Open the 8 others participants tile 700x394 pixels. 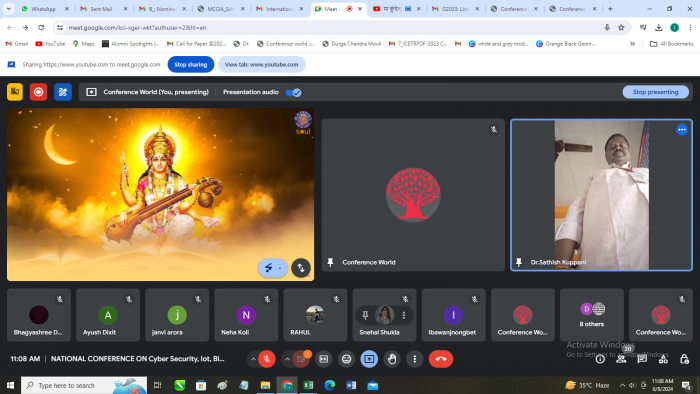[x=592, y=315]
